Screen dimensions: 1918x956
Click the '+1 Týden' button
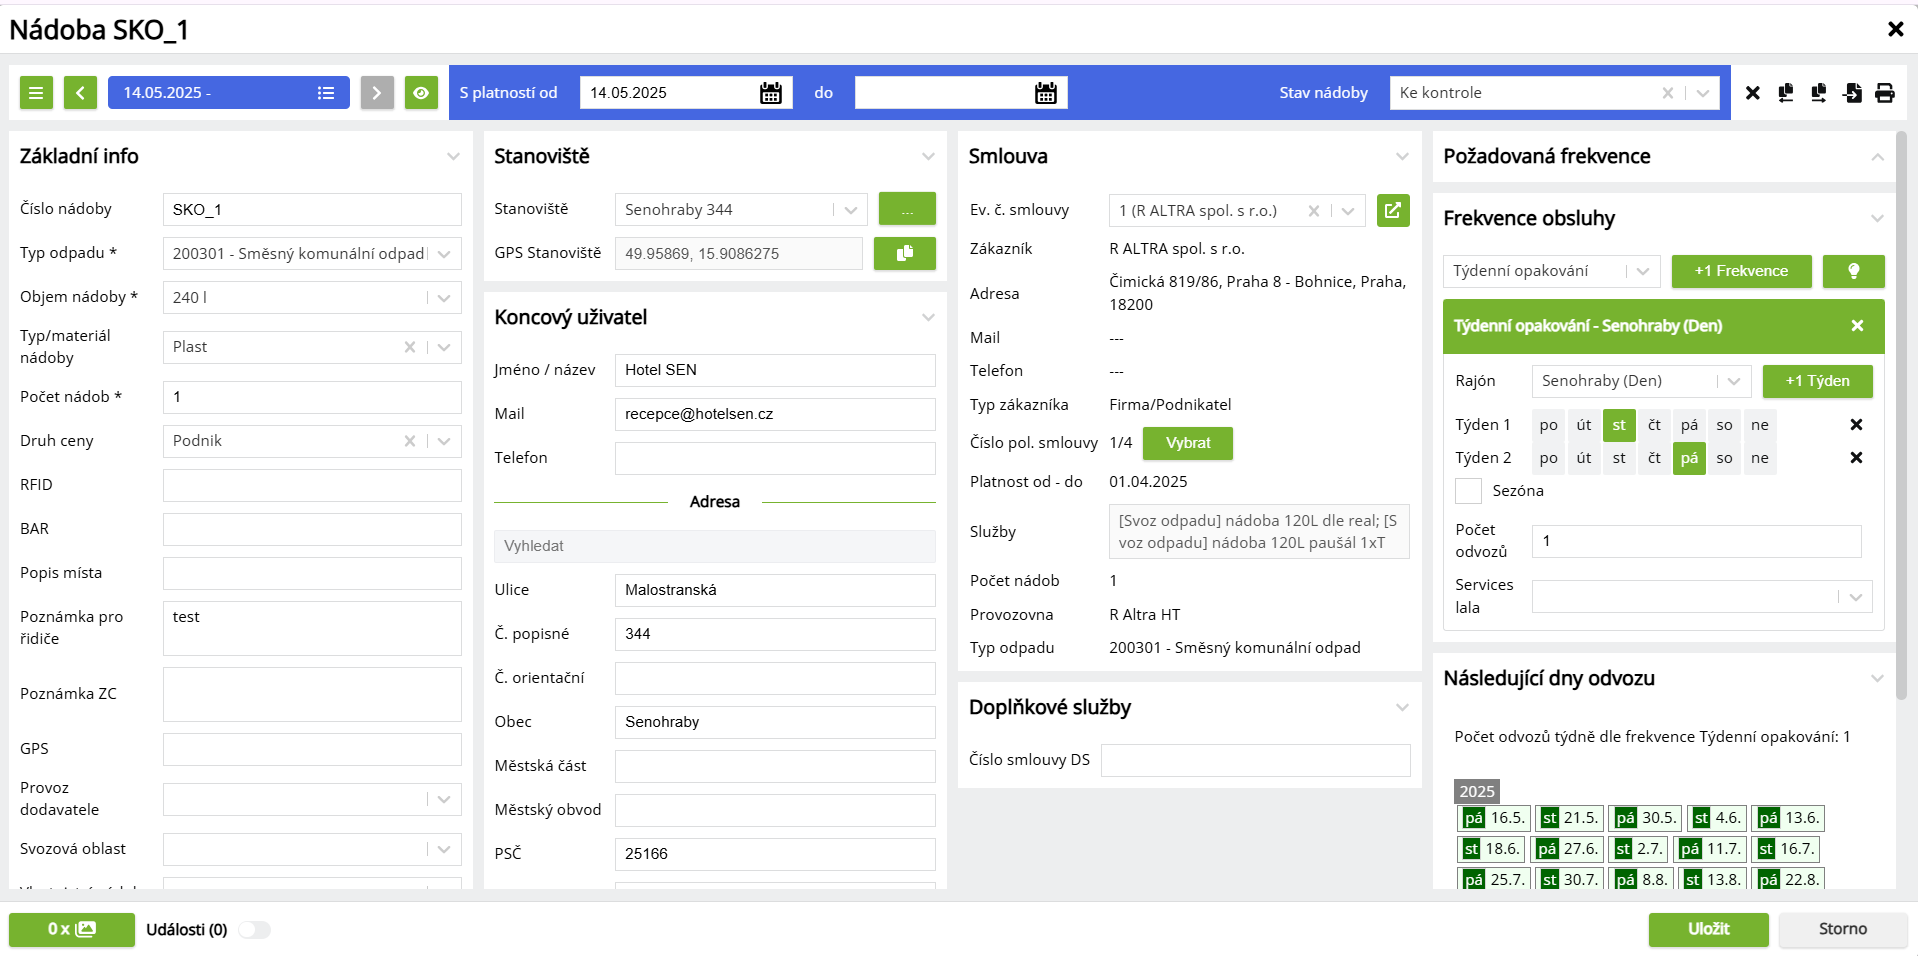[1817, 381]
